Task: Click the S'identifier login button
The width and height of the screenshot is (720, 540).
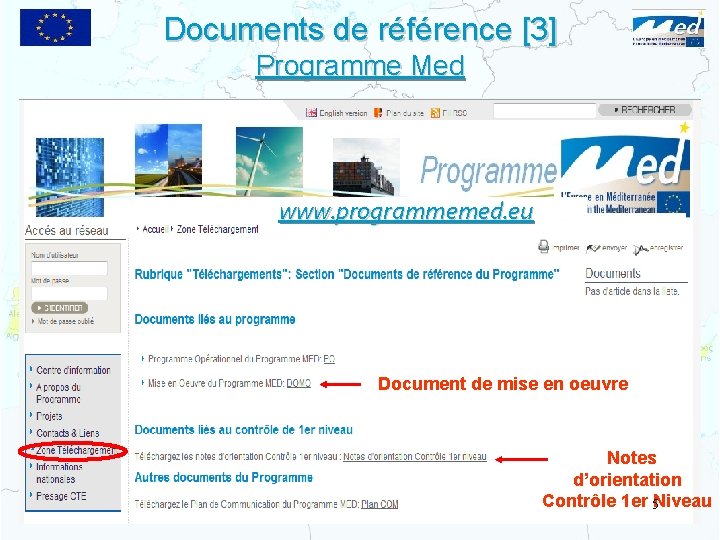Action: click(x=60, y=308)
